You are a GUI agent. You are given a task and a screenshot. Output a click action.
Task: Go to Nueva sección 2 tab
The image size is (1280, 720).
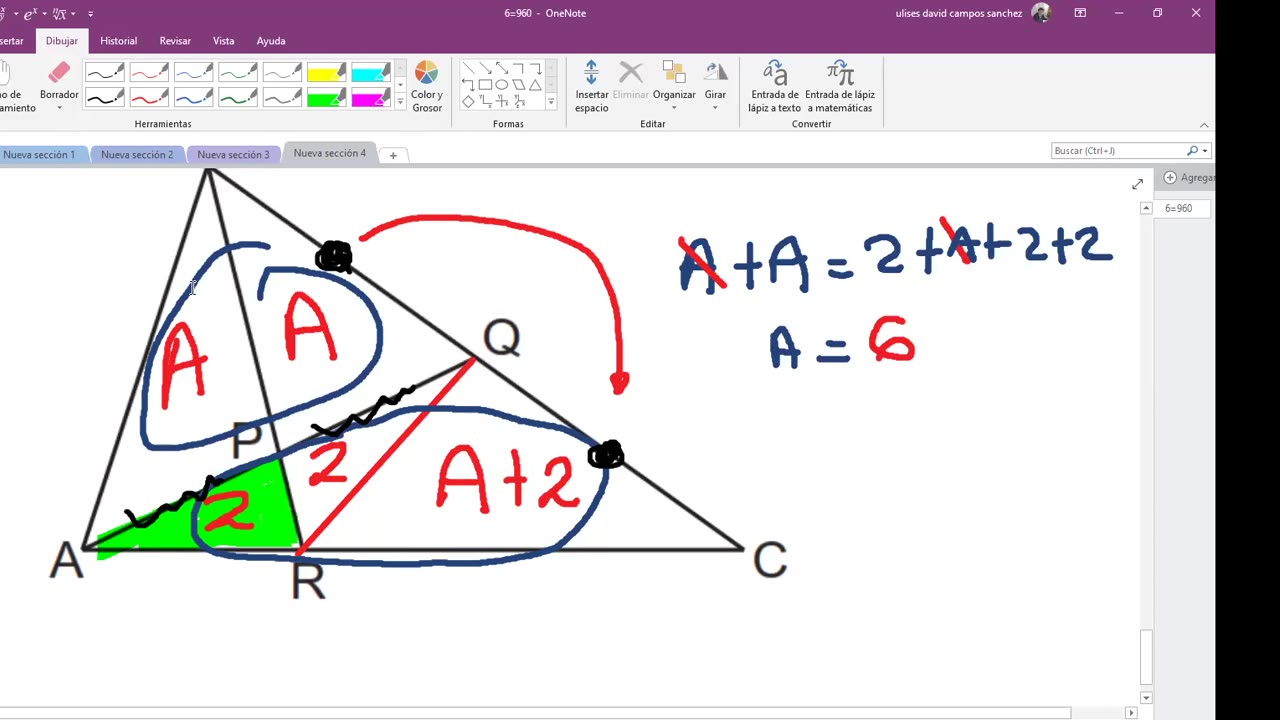[x=137, y=155]
